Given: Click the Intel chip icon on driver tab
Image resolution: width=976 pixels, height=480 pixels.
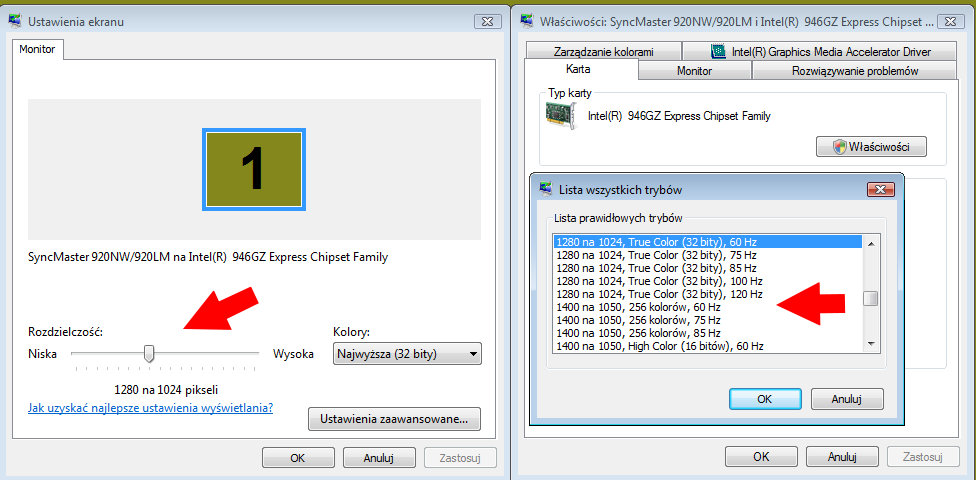Looking at the screenshot, I should pos(718,52).
